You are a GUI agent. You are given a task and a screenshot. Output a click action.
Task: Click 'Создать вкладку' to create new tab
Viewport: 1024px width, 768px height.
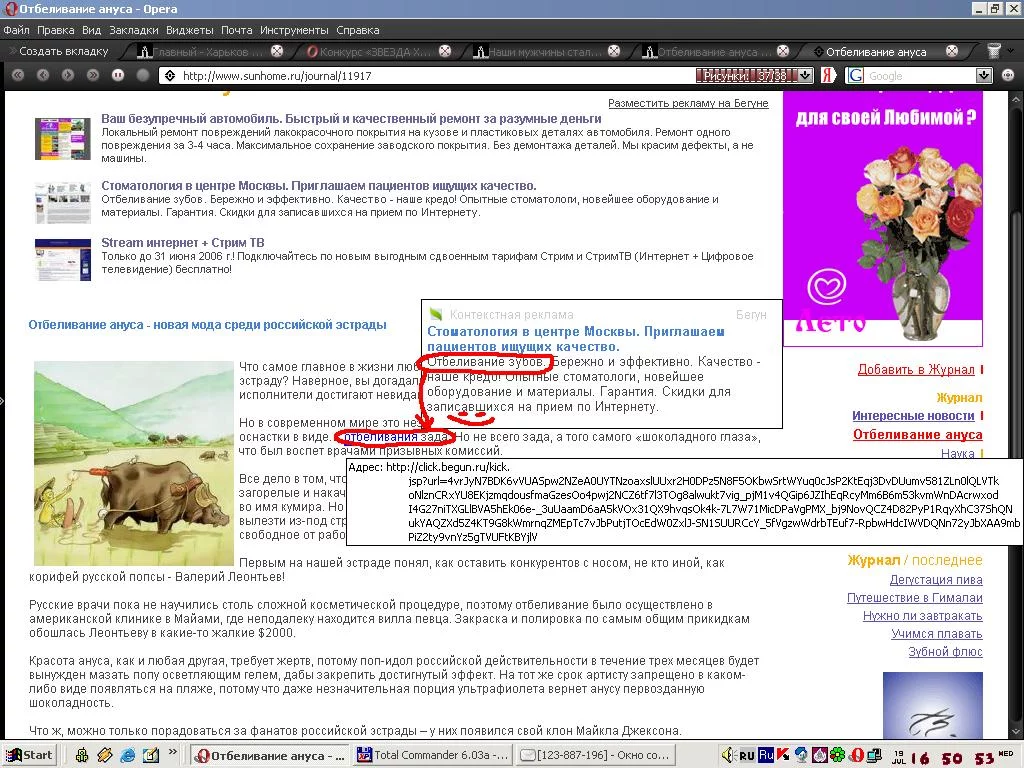[x=59, y=51]
